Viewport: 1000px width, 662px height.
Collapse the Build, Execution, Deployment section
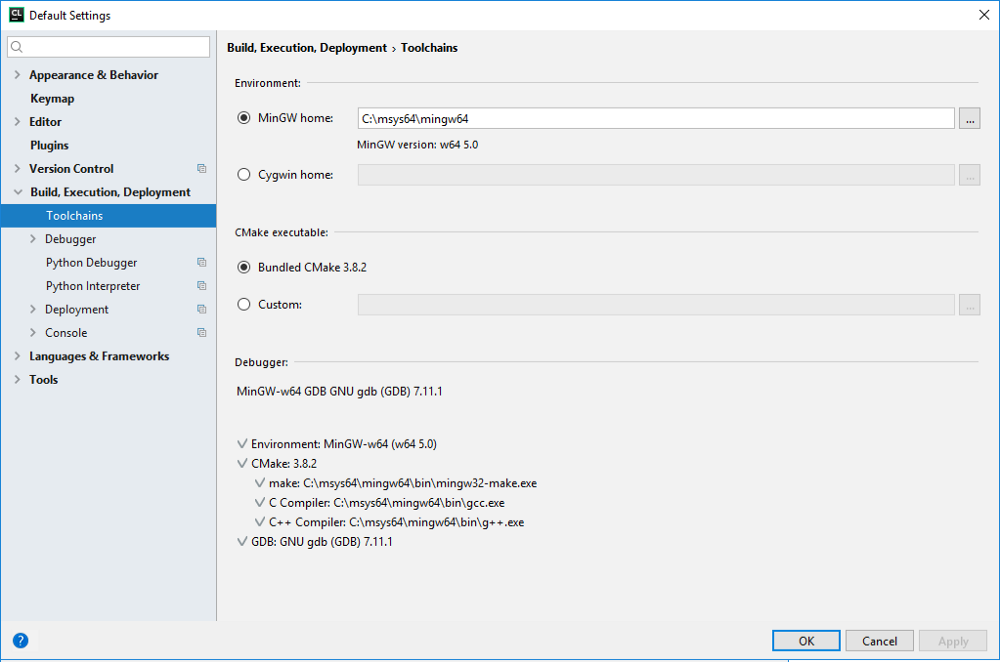pyautogui.click(x=17, y=192)
